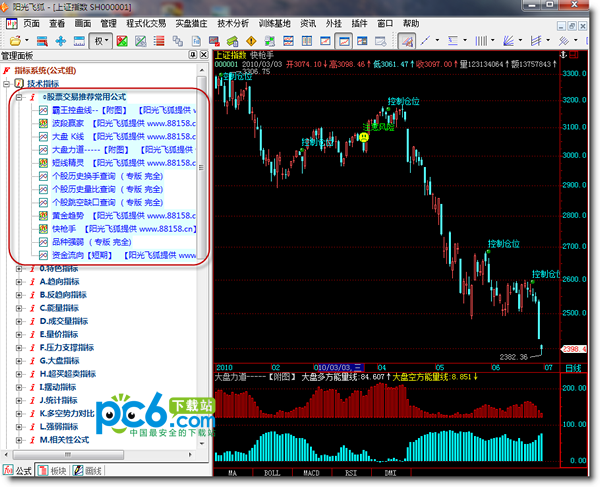Select the vertical period lines tool
The height and width of the screenshot is (487, 600).
(x=481, y=41)
